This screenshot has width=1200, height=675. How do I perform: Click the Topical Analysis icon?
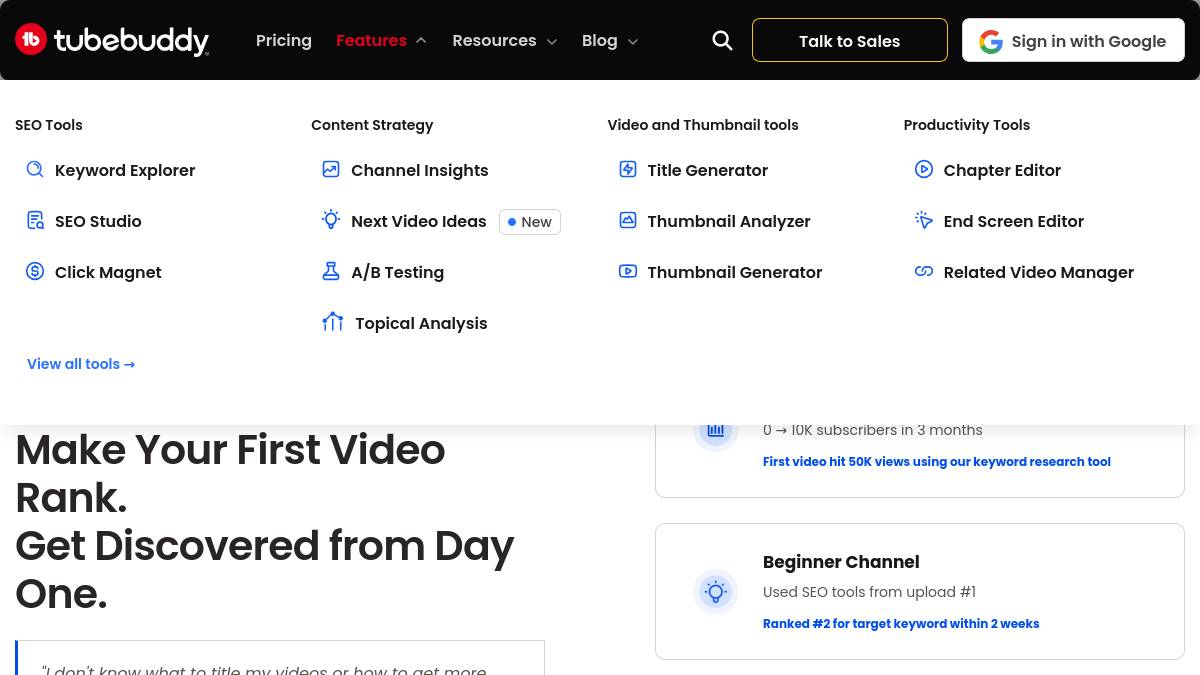(333, 322)
